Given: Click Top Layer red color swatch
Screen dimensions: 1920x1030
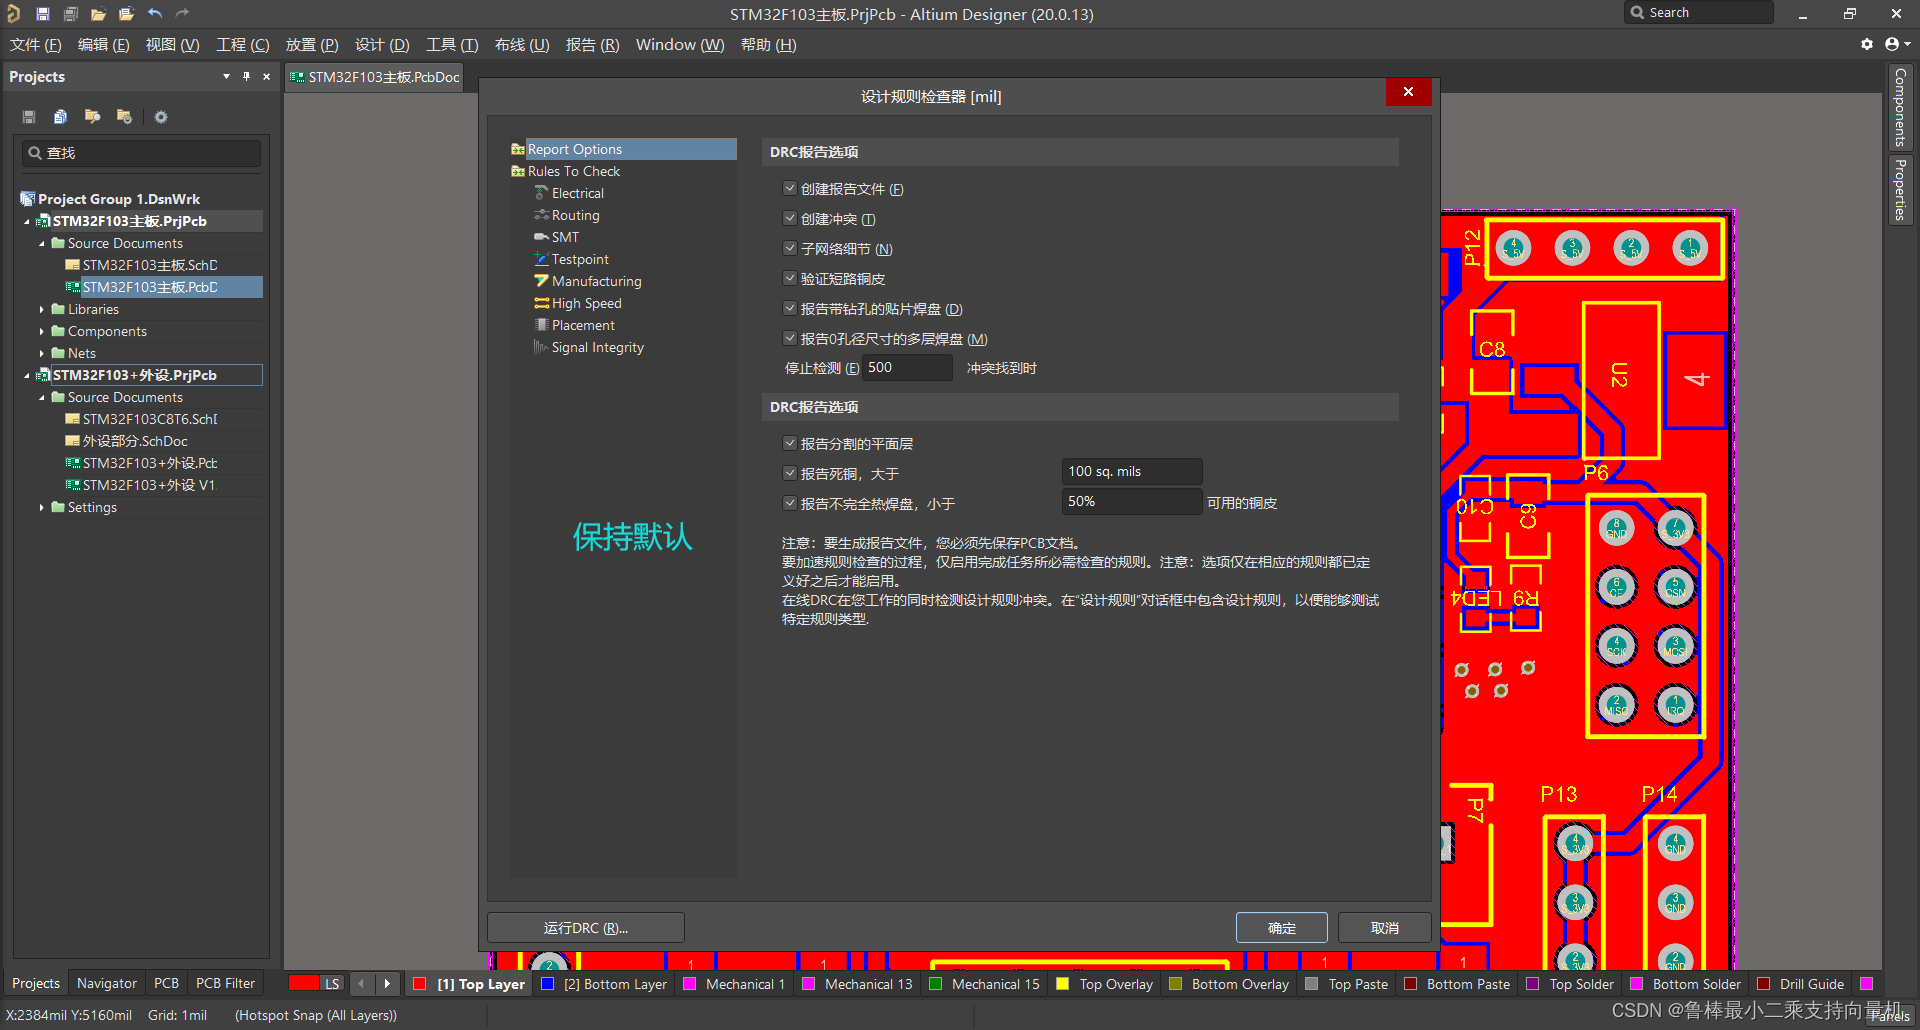Looking at the screenshot, I should pyautogui.click(x=420, y=984).
